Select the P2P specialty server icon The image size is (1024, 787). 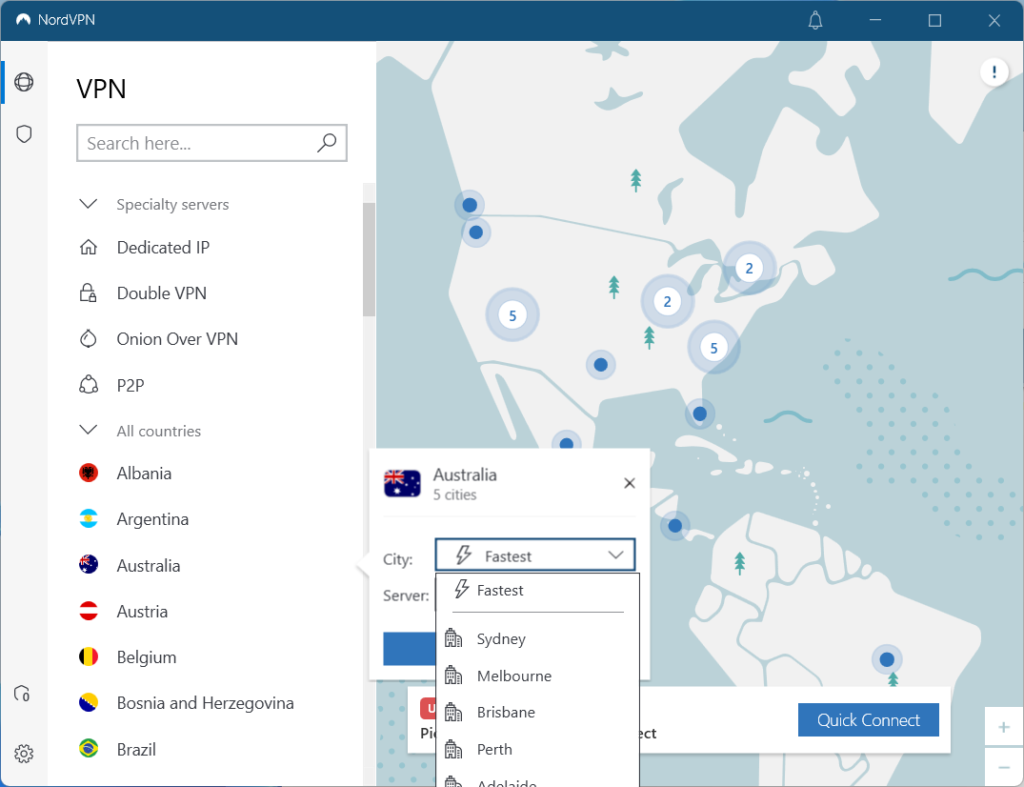pyautogui.click(x=88, y=385)
